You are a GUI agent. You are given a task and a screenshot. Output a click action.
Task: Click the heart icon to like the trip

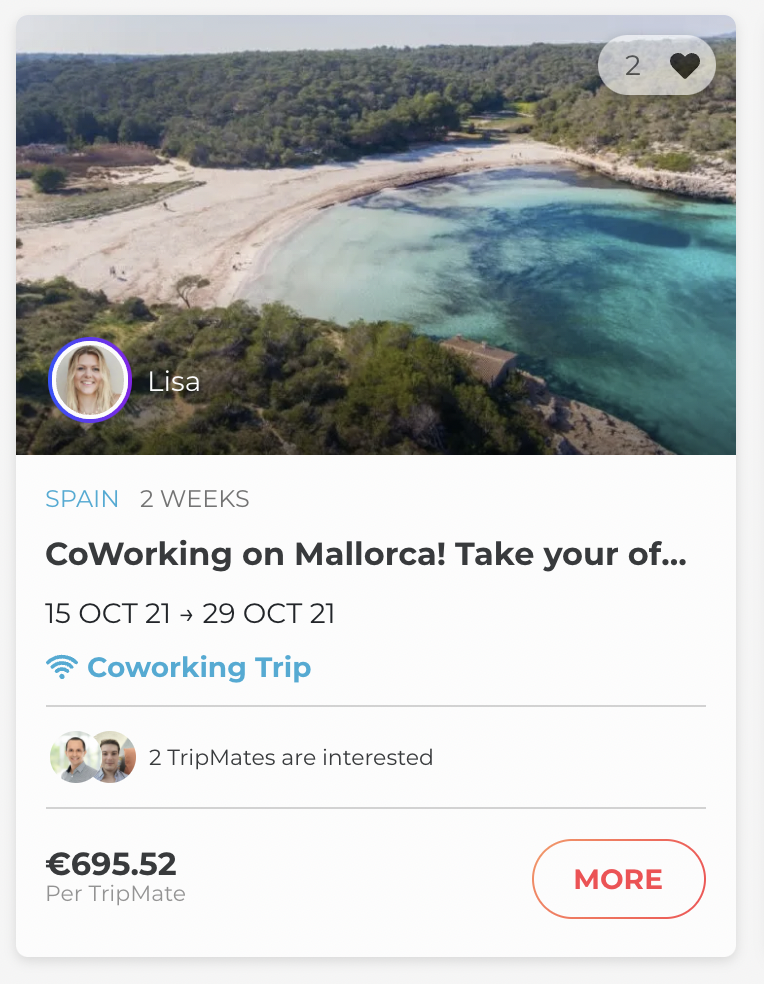coord(685,66)
